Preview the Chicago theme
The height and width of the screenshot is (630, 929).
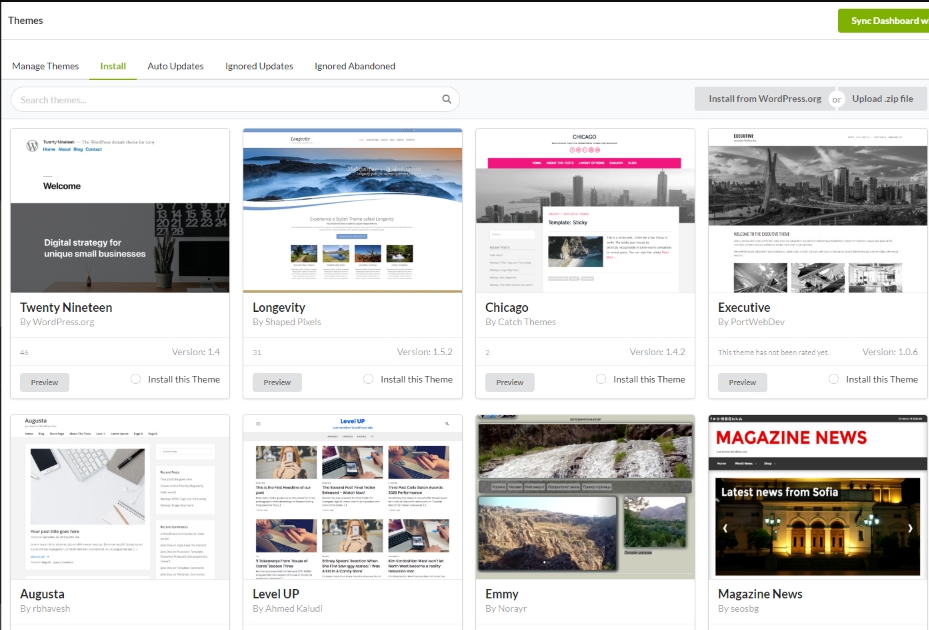click(x=510, y=382)
